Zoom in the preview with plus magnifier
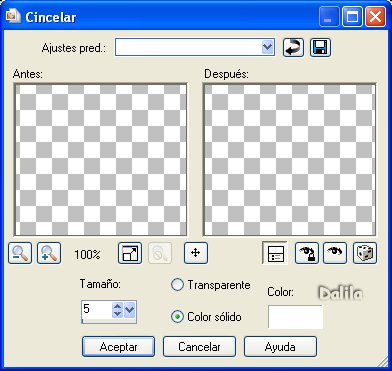 (x=49, y=253)
